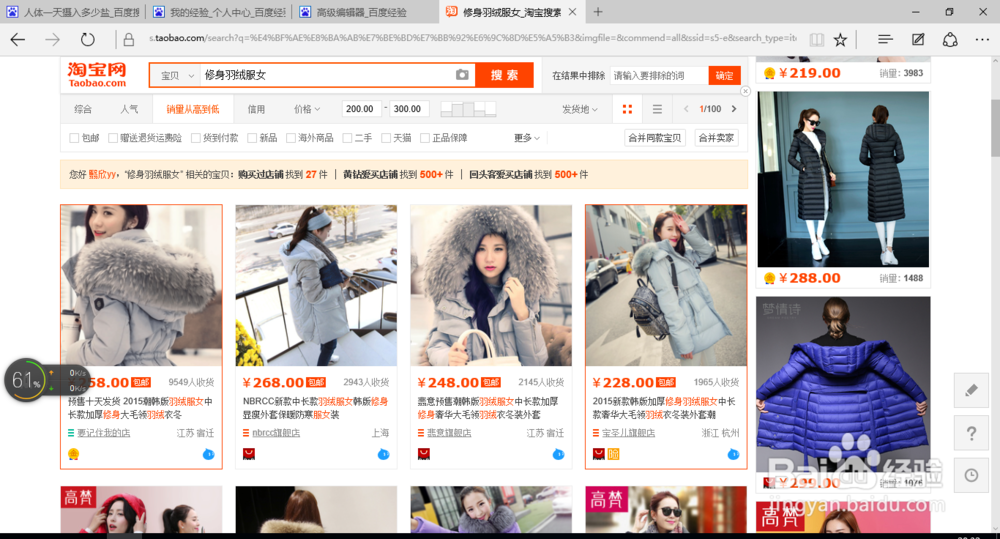Click the help question mark sidebar icon
The height and width of the screenshot is (539, 1000).
click(x=971, y=433)
